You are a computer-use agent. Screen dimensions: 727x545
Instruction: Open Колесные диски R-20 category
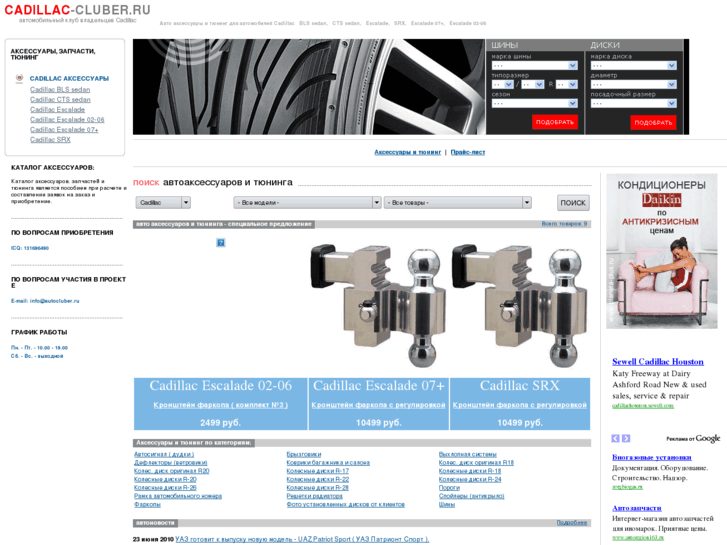[x=165, y=480]
